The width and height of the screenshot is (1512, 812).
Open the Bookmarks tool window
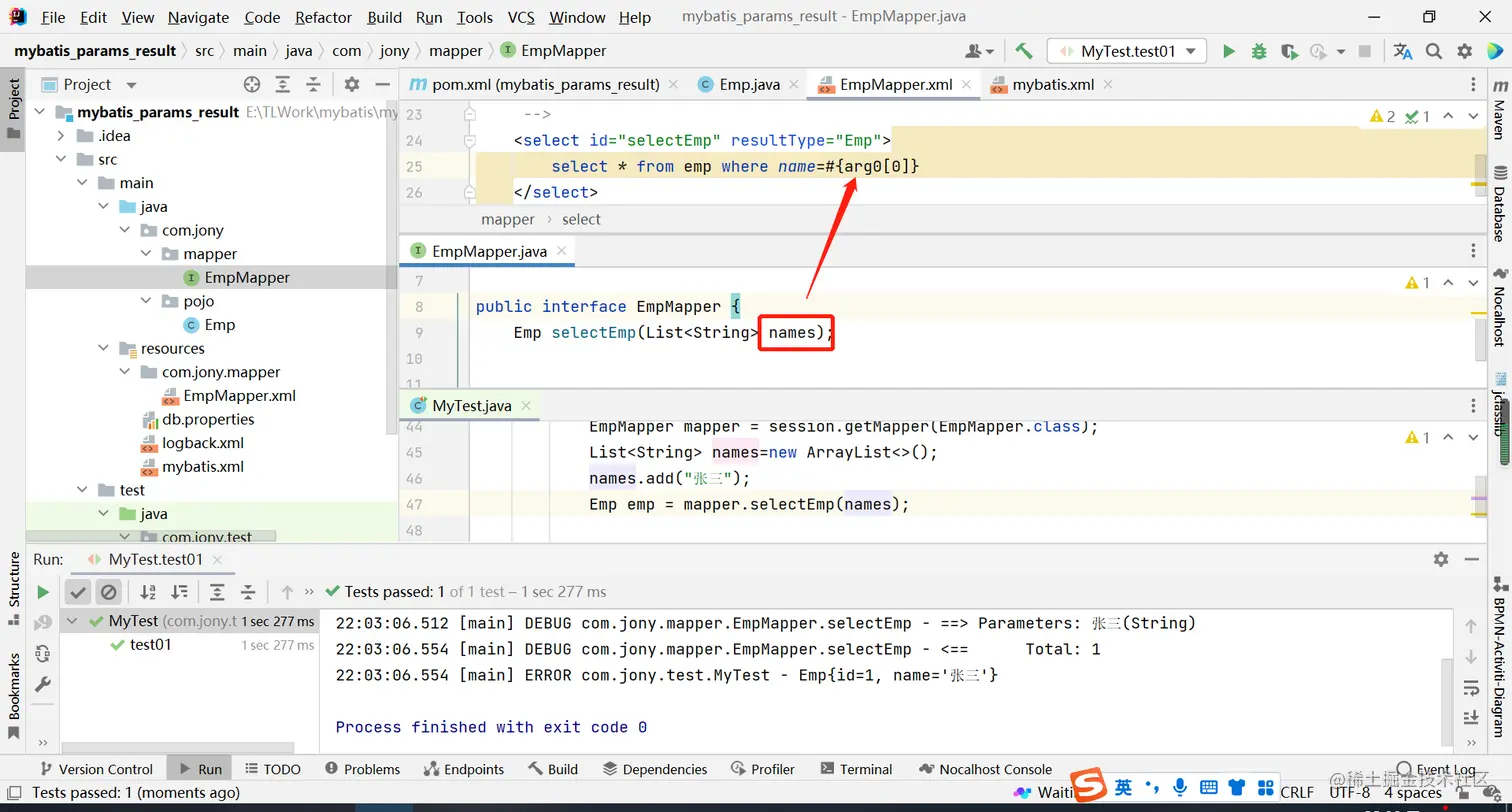[x=14, y=696]
